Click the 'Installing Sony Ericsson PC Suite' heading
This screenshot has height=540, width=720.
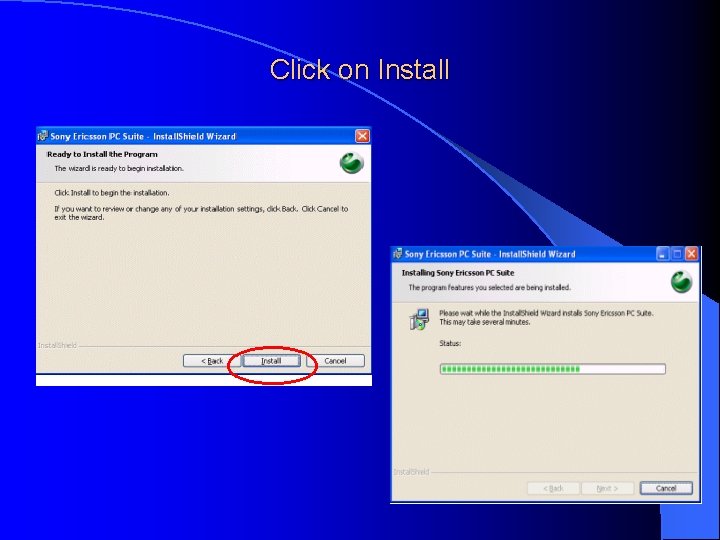[458, 273]
